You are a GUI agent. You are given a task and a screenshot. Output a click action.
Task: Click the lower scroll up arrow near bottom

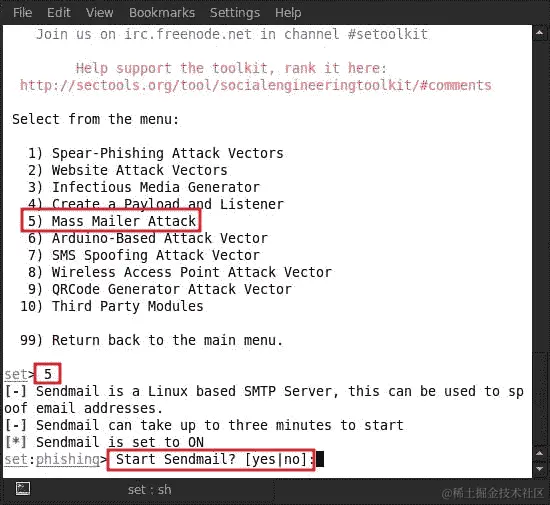539,453
